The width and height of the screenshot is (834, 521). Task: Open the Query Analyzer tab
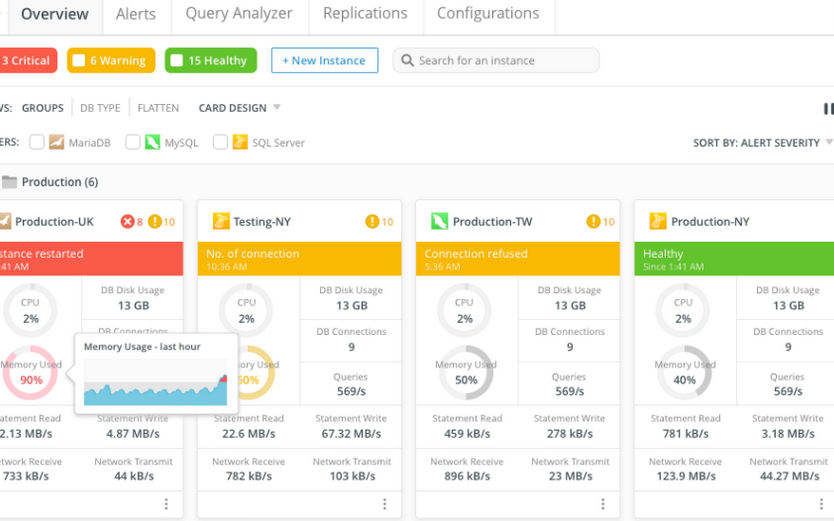[239, 14]
